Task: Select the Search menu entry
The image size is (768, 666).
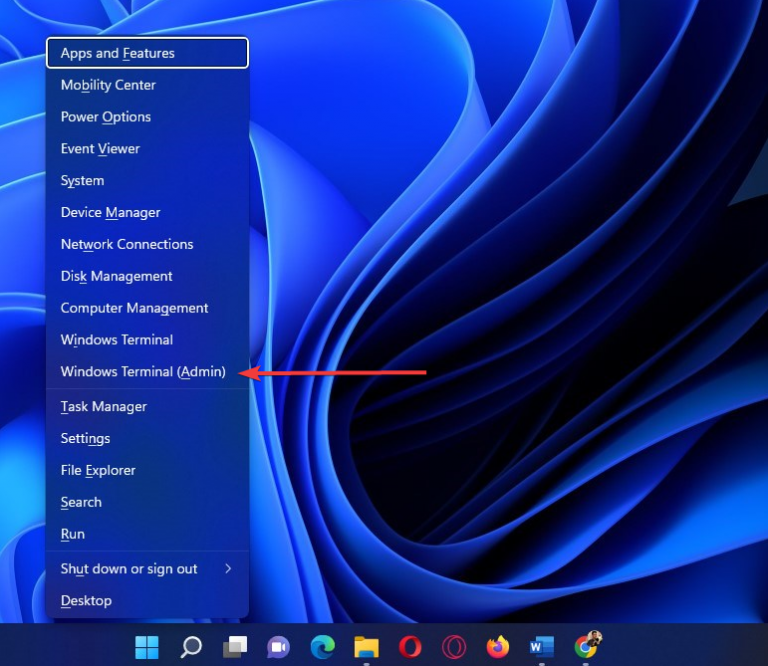Action: [147, 502]
